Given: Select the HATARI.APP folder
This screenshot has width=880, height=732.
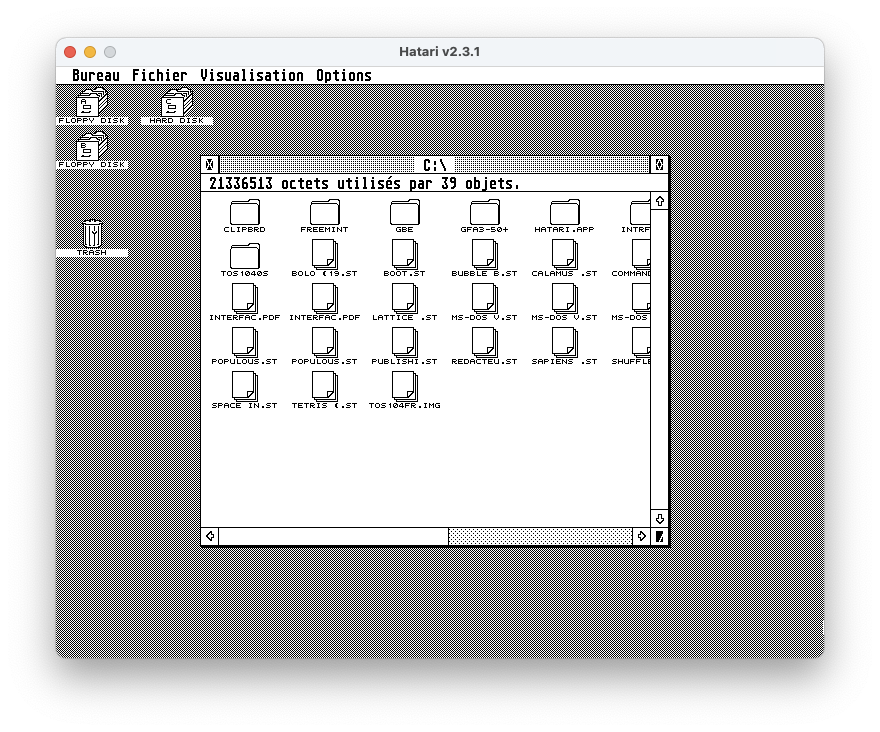Looking at the screenshot, I should point(565,216).
